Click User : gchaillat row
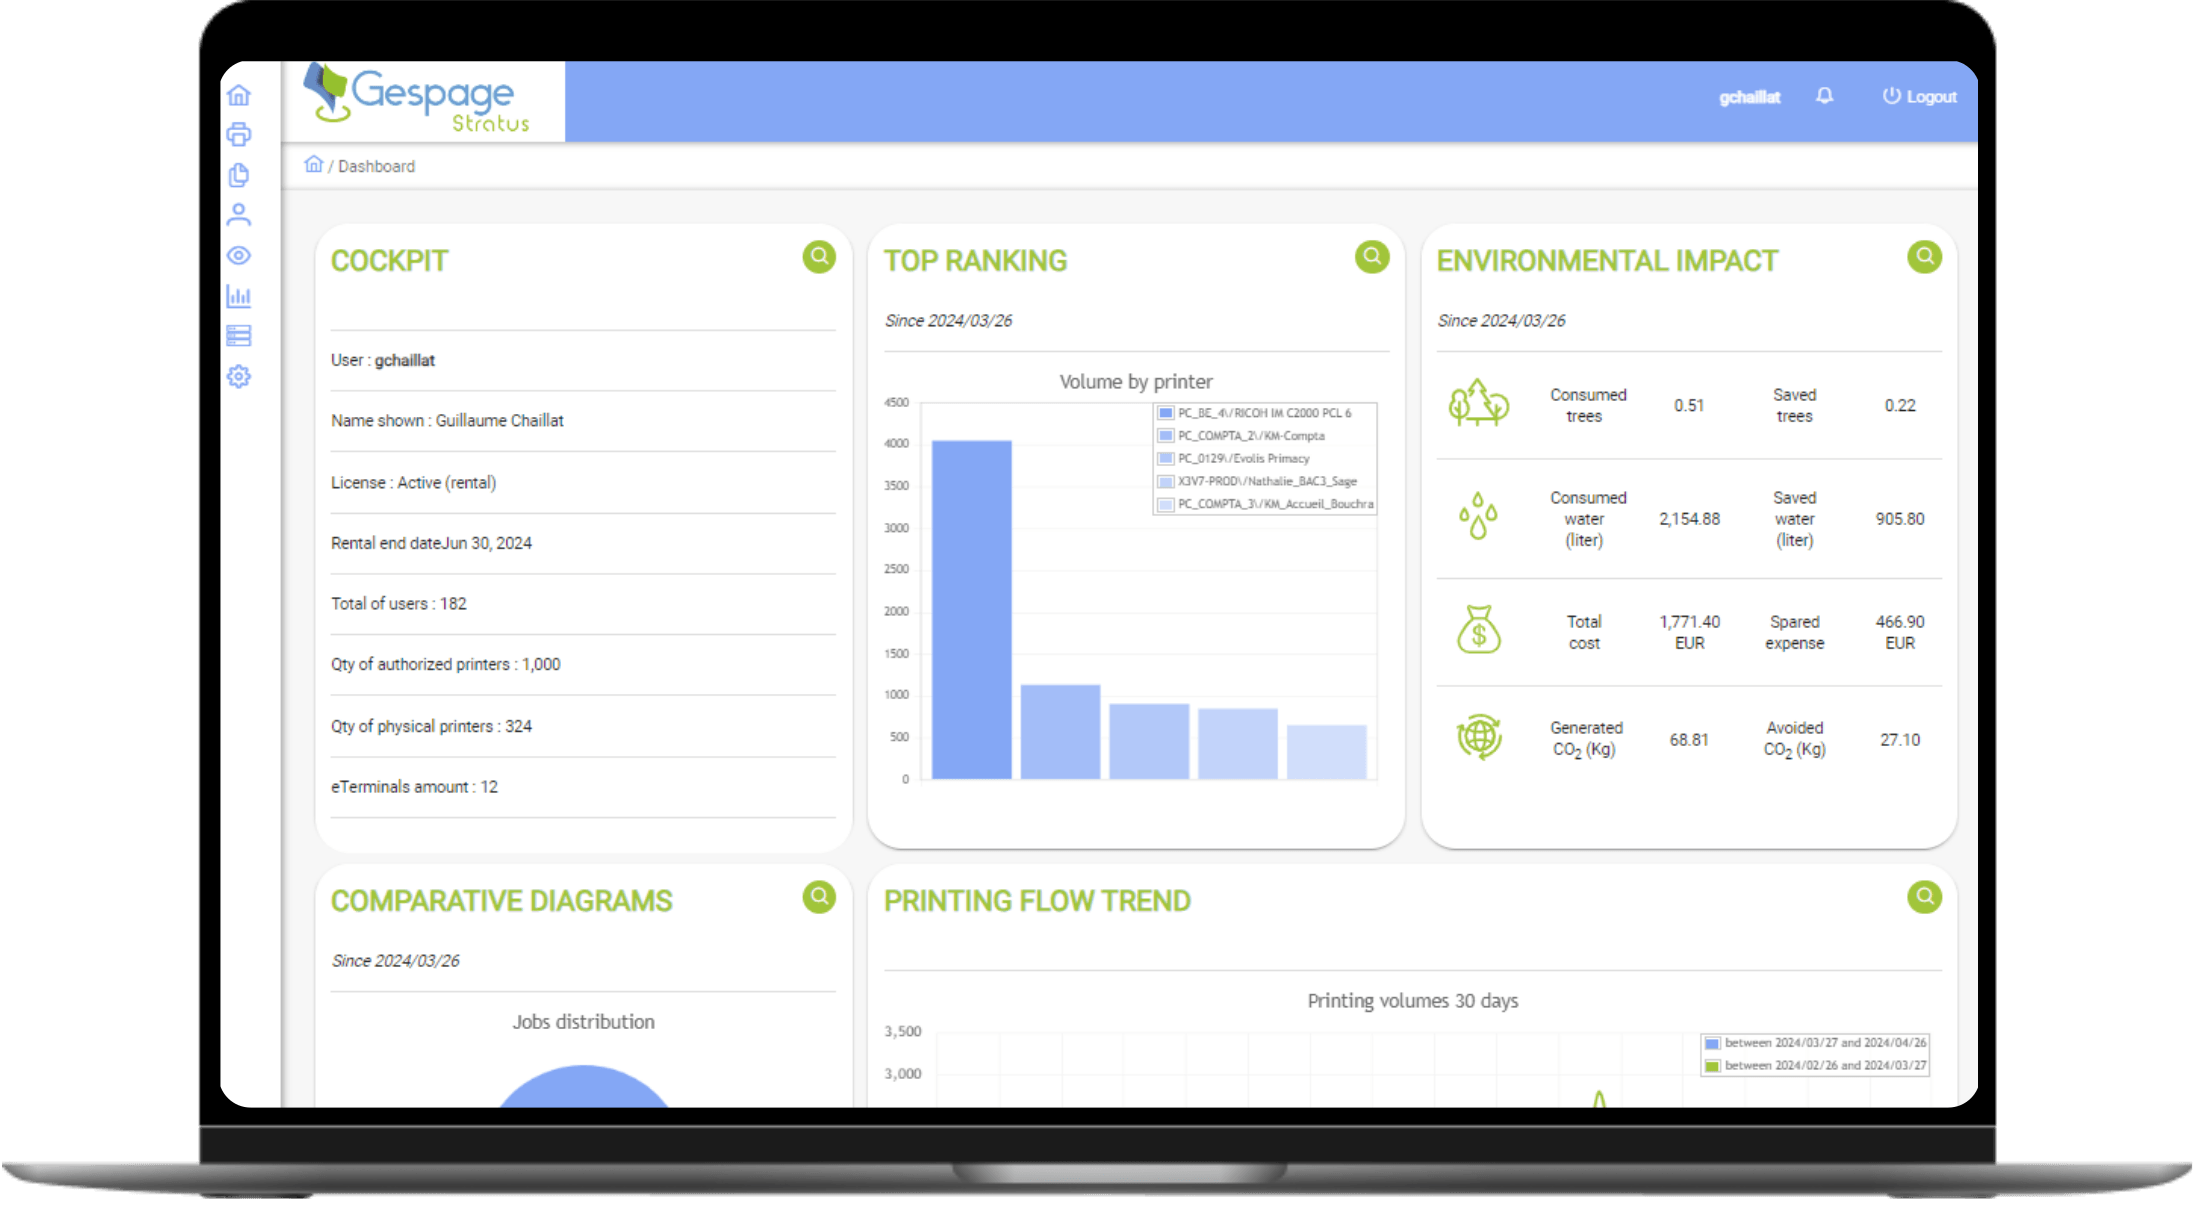This screenshot has width=2200, height=1208. [x=583, y=361]
